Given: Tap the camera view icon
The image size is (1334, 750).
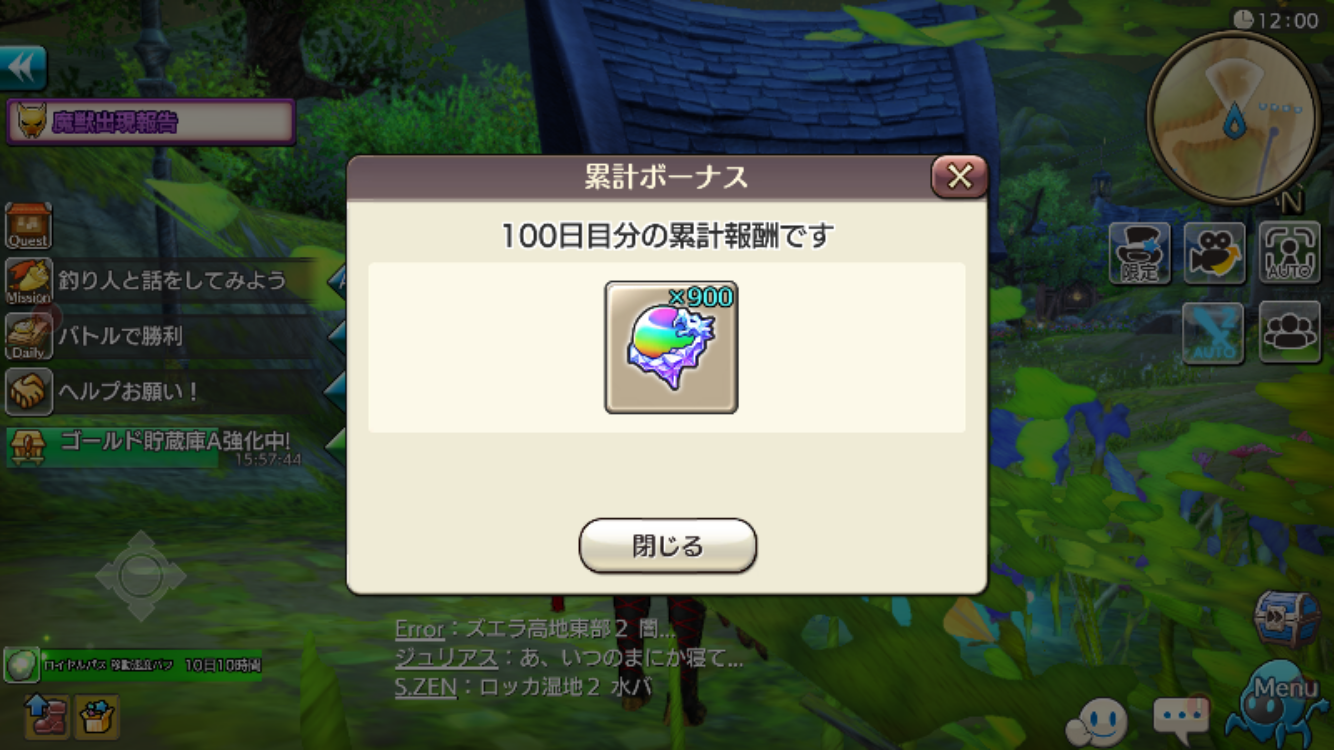Looking at the screenshot, I should (x=1215, y=253).
